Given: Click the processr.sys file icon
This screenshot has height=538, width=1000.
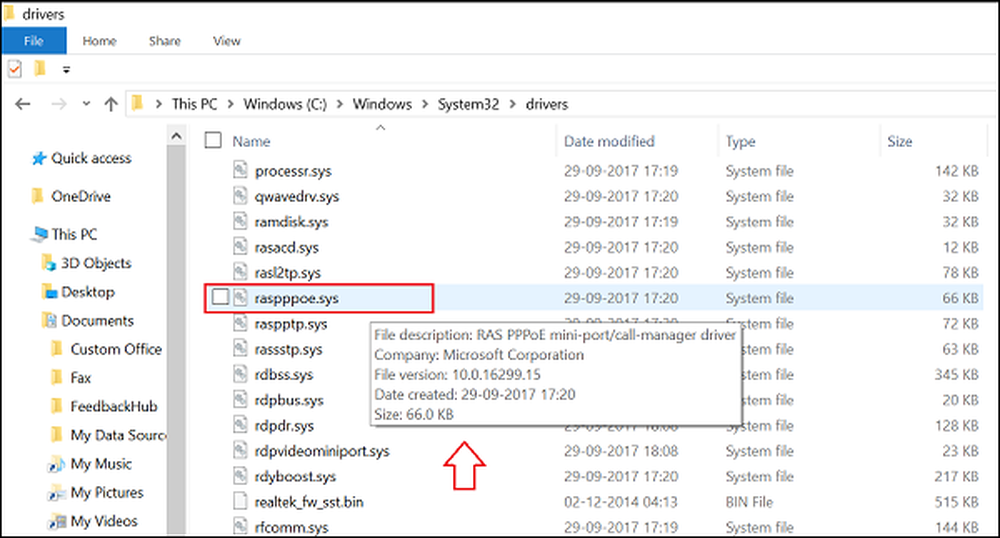Looking at the screenshot, I should (240, 171).
